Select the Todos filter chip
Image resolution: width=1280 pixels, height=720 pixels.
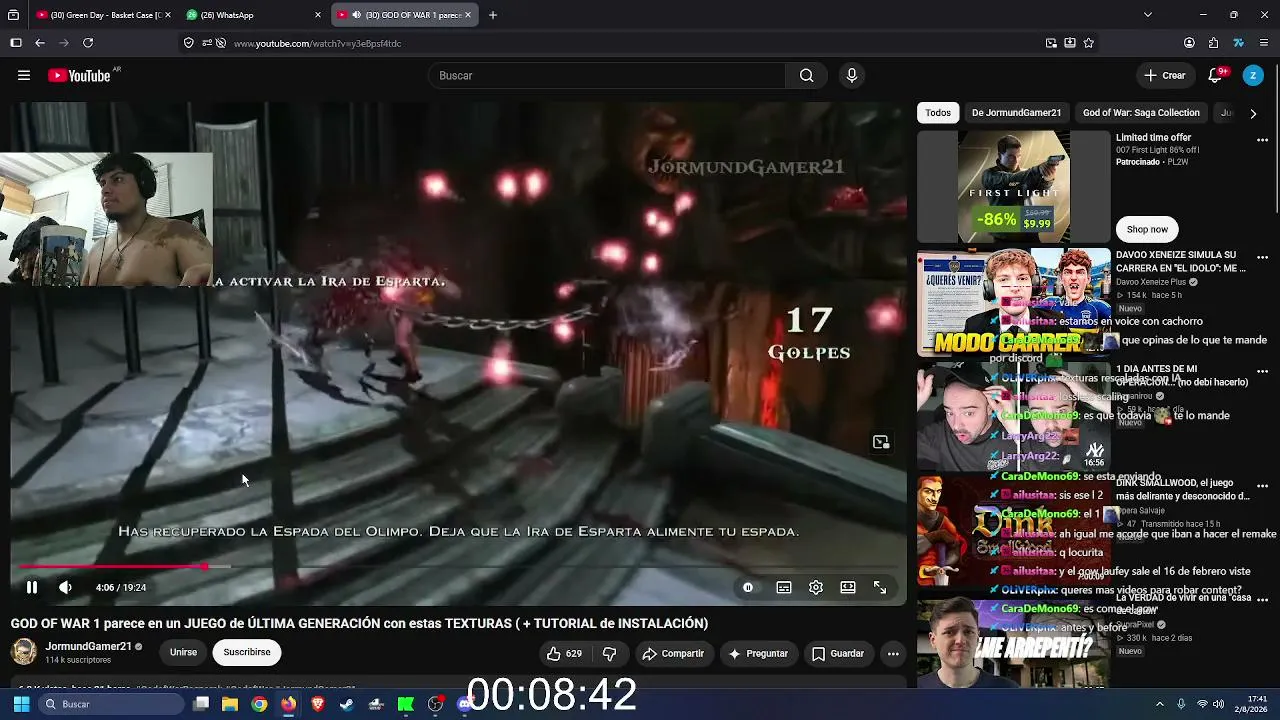pos(938,113)
